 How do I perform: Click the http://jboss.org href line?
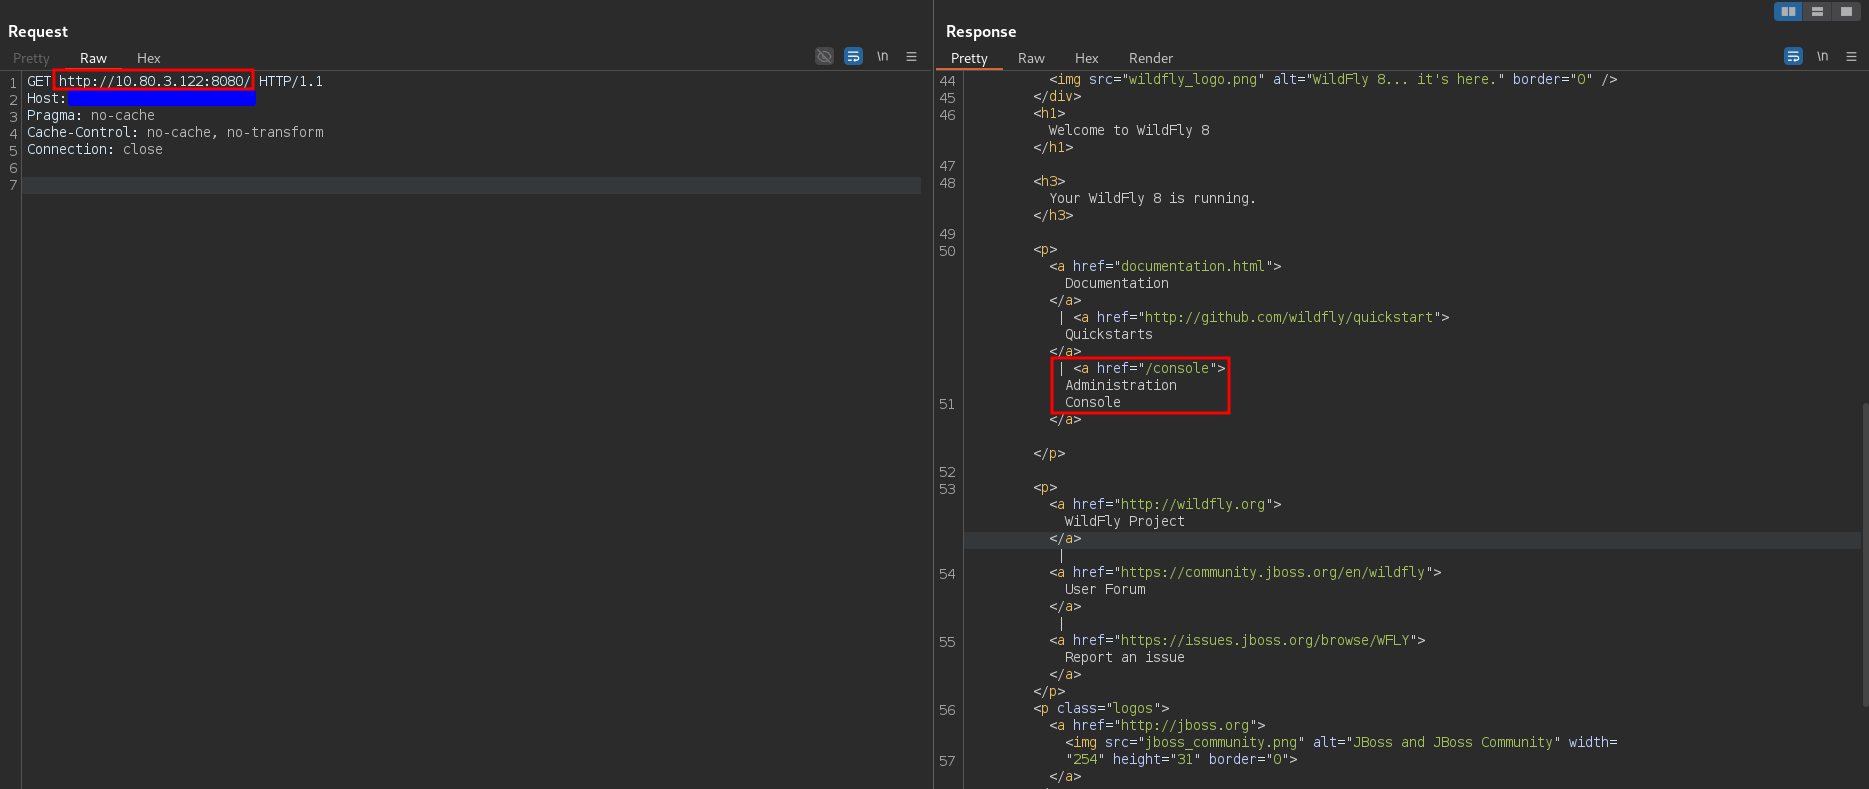(x=1157, y=725)
